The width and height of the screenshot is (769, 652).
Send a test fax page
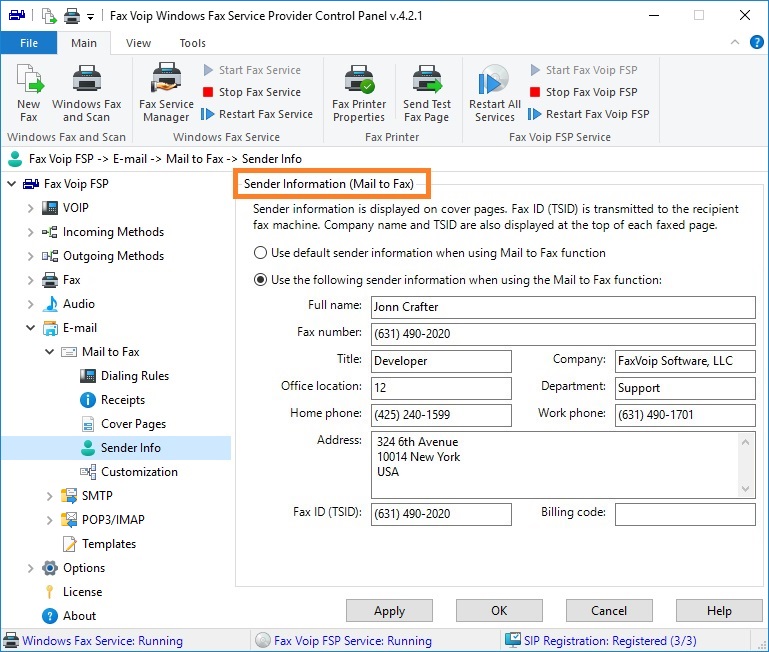click(x=427, y=92)
